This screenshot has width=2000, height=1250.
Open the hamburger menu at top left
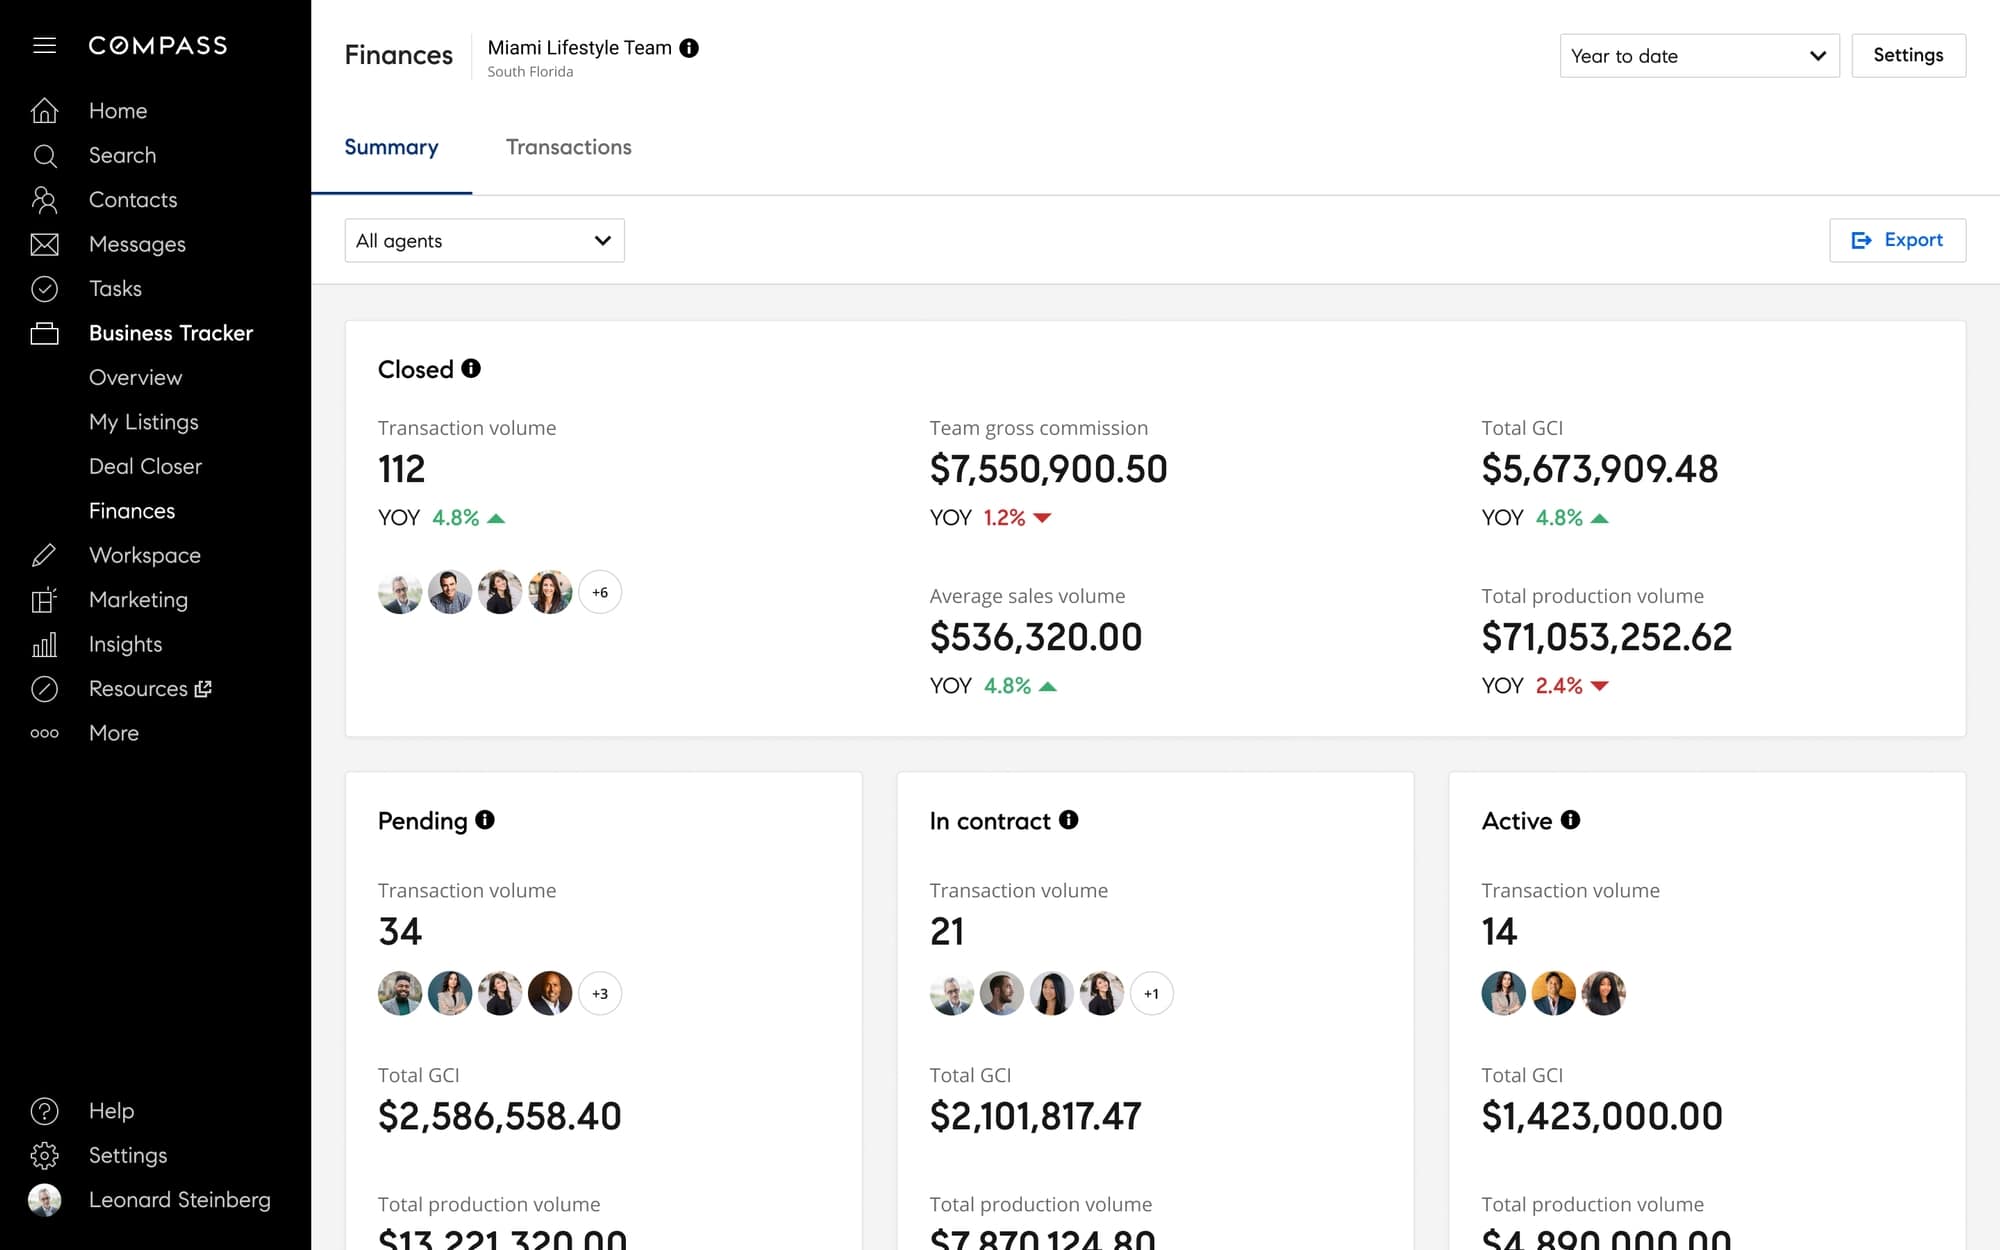pos(44,45)
